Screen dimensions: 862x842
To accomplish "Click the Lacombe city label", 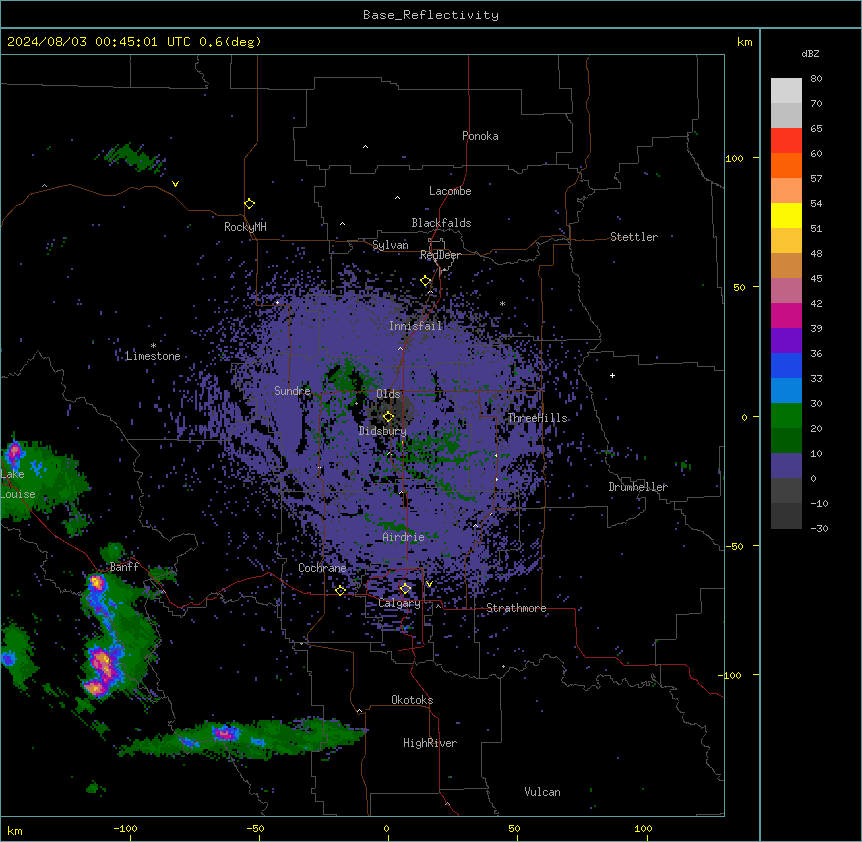I will pyautogui.click(x=450, y=191).
